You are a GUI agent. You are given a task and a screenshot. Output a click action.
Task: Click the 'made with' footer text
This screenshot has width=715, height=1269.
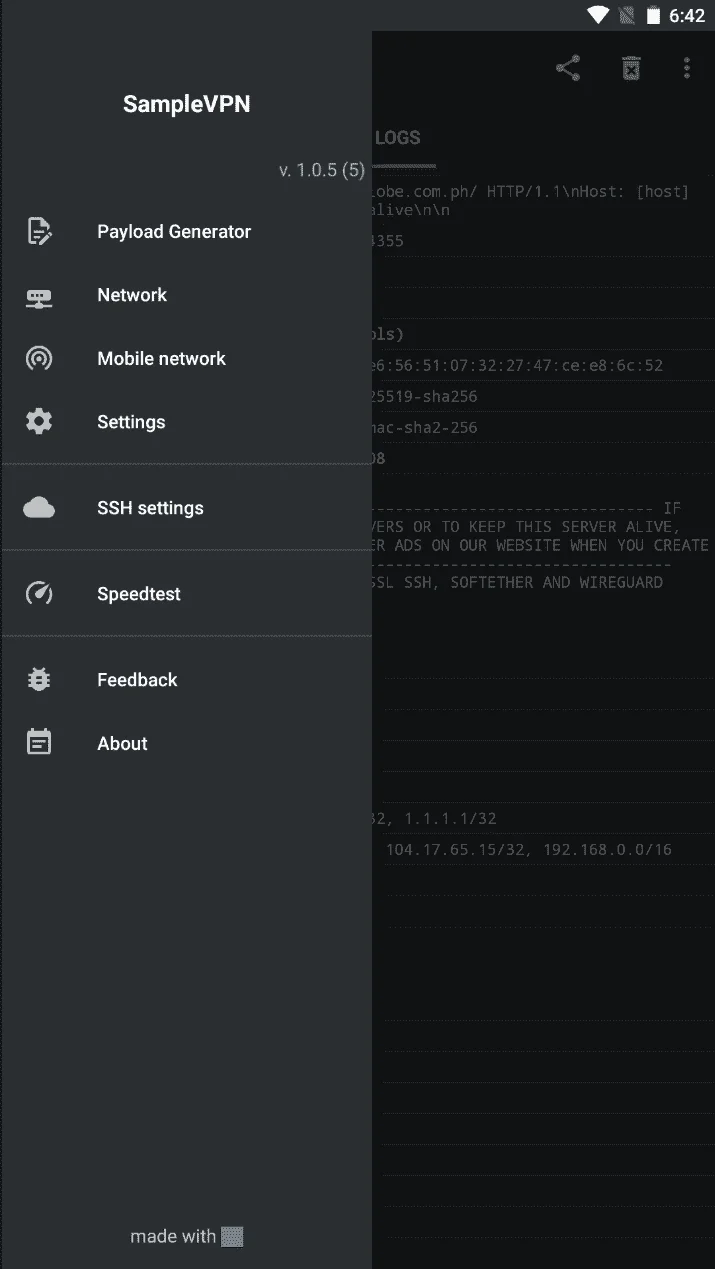[x=173, y=1236]
